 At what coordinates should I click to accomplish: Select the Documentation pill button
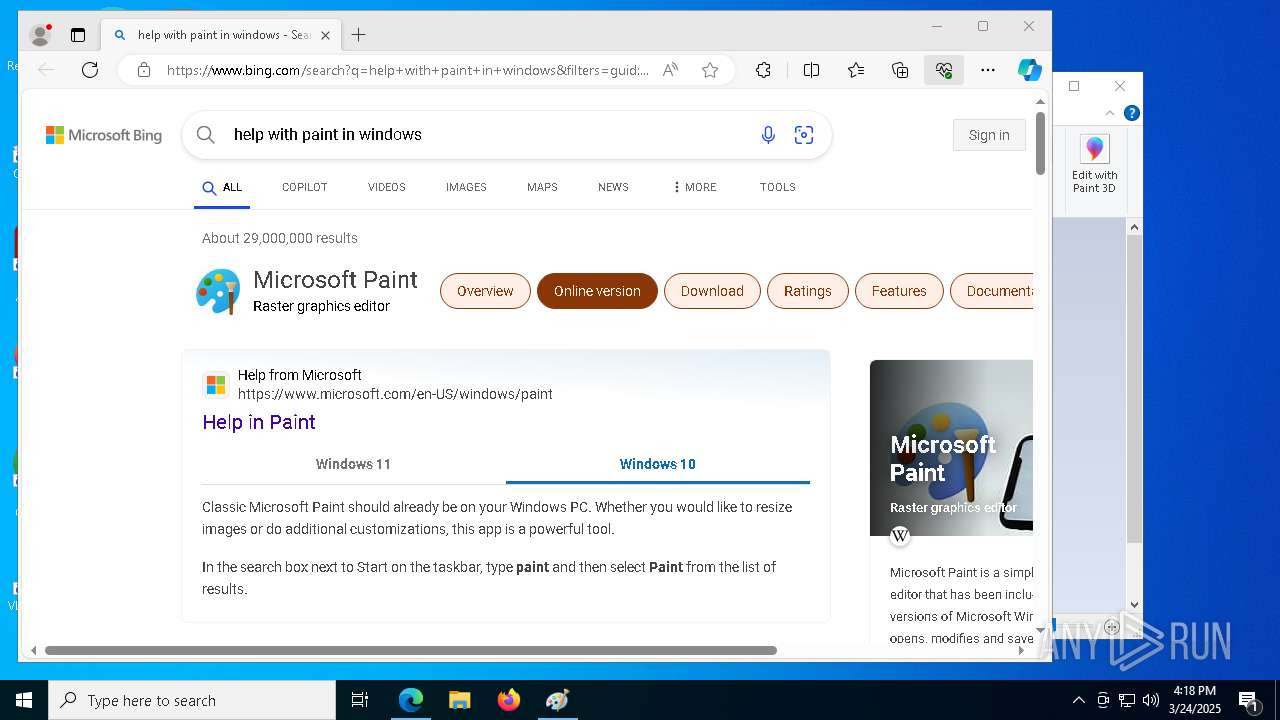point(992,291)
